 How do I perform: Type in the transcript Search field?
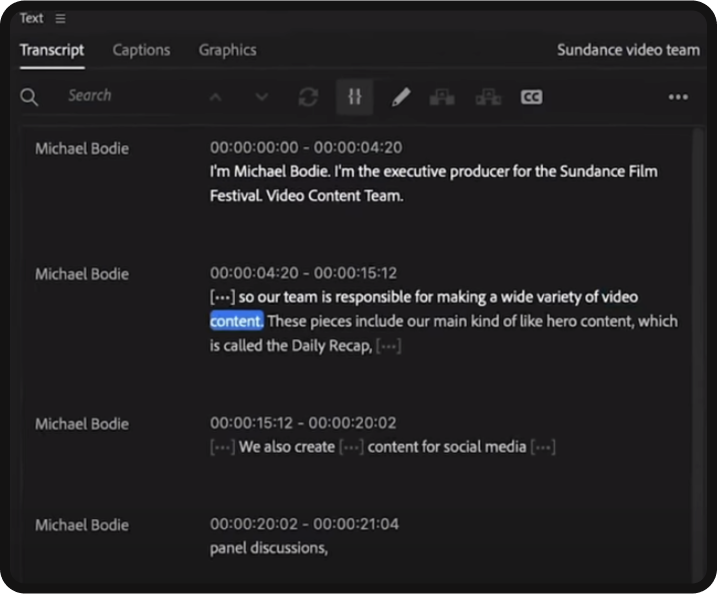(x=110, y=96)
